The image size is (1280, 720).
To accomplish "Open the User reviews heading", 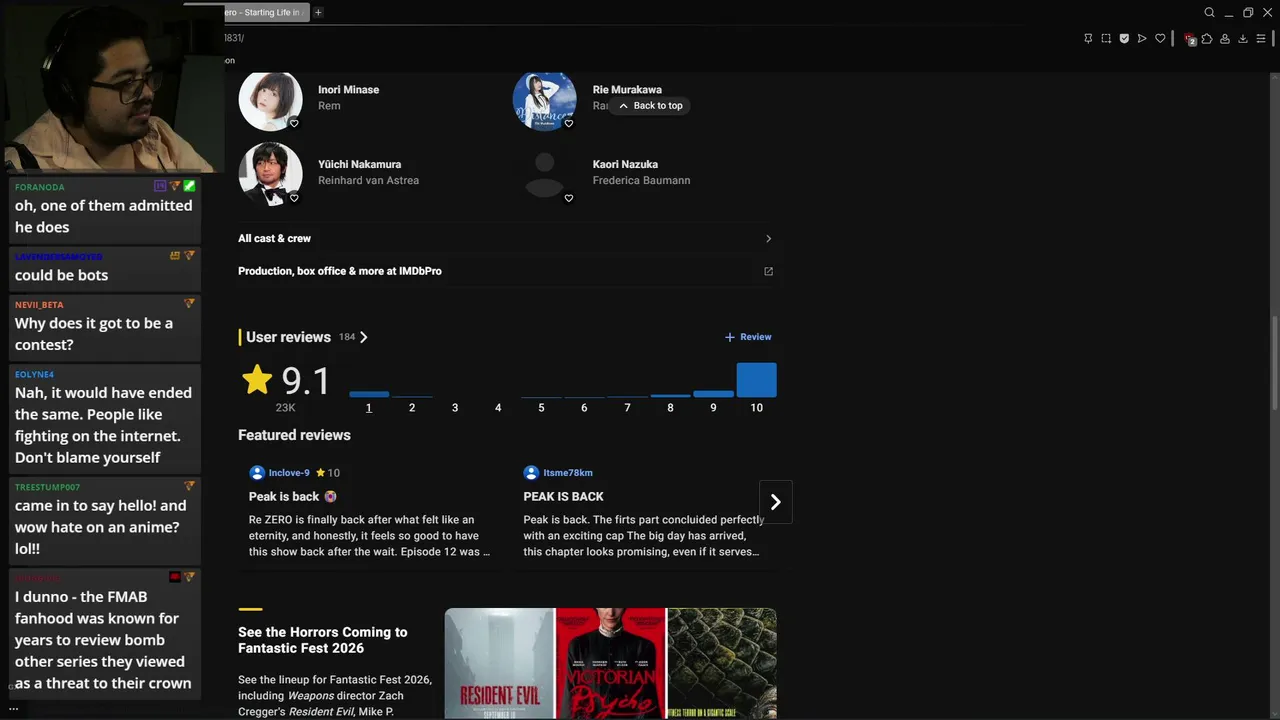I will (288, 337).
